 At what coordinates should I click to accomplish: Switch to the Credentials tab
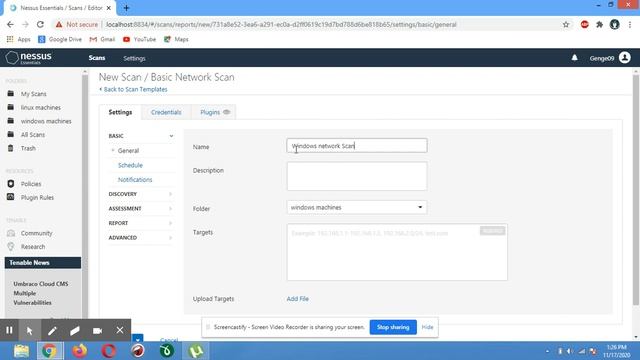click(x=166, y=112)
